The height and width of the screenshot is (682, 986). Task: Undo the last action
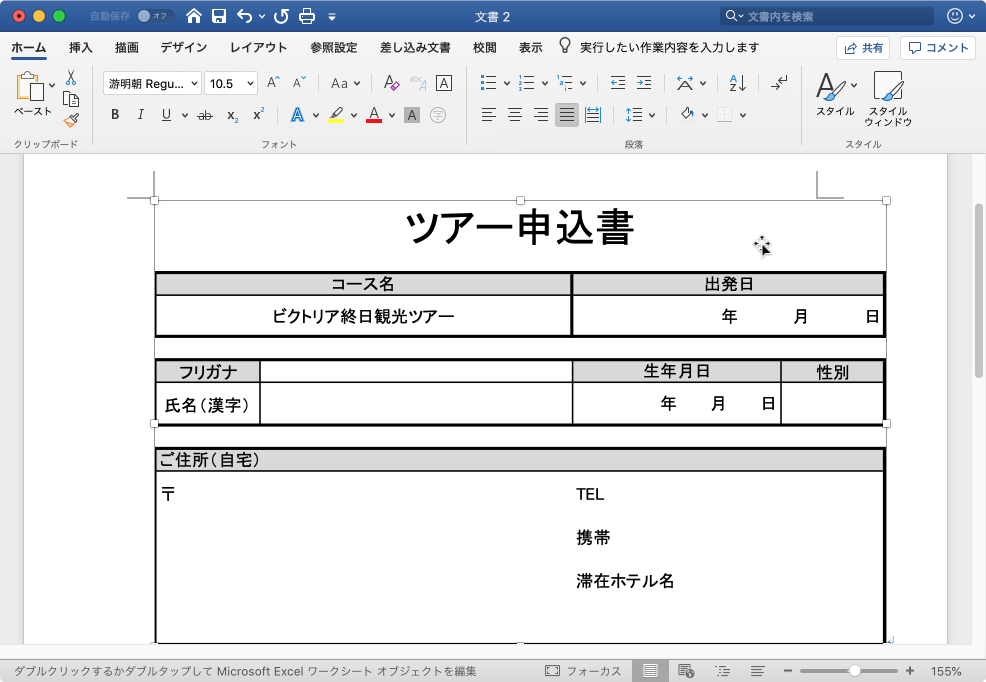coord(244,16)
